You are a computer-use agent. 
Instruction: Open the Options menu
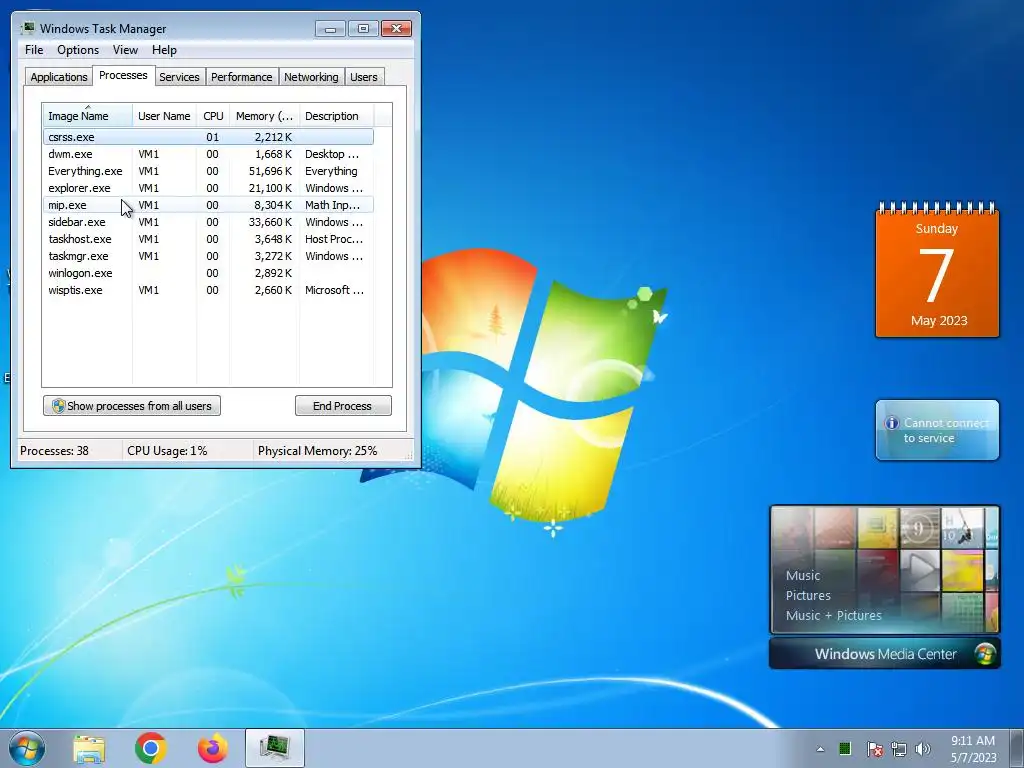(78, 50)
